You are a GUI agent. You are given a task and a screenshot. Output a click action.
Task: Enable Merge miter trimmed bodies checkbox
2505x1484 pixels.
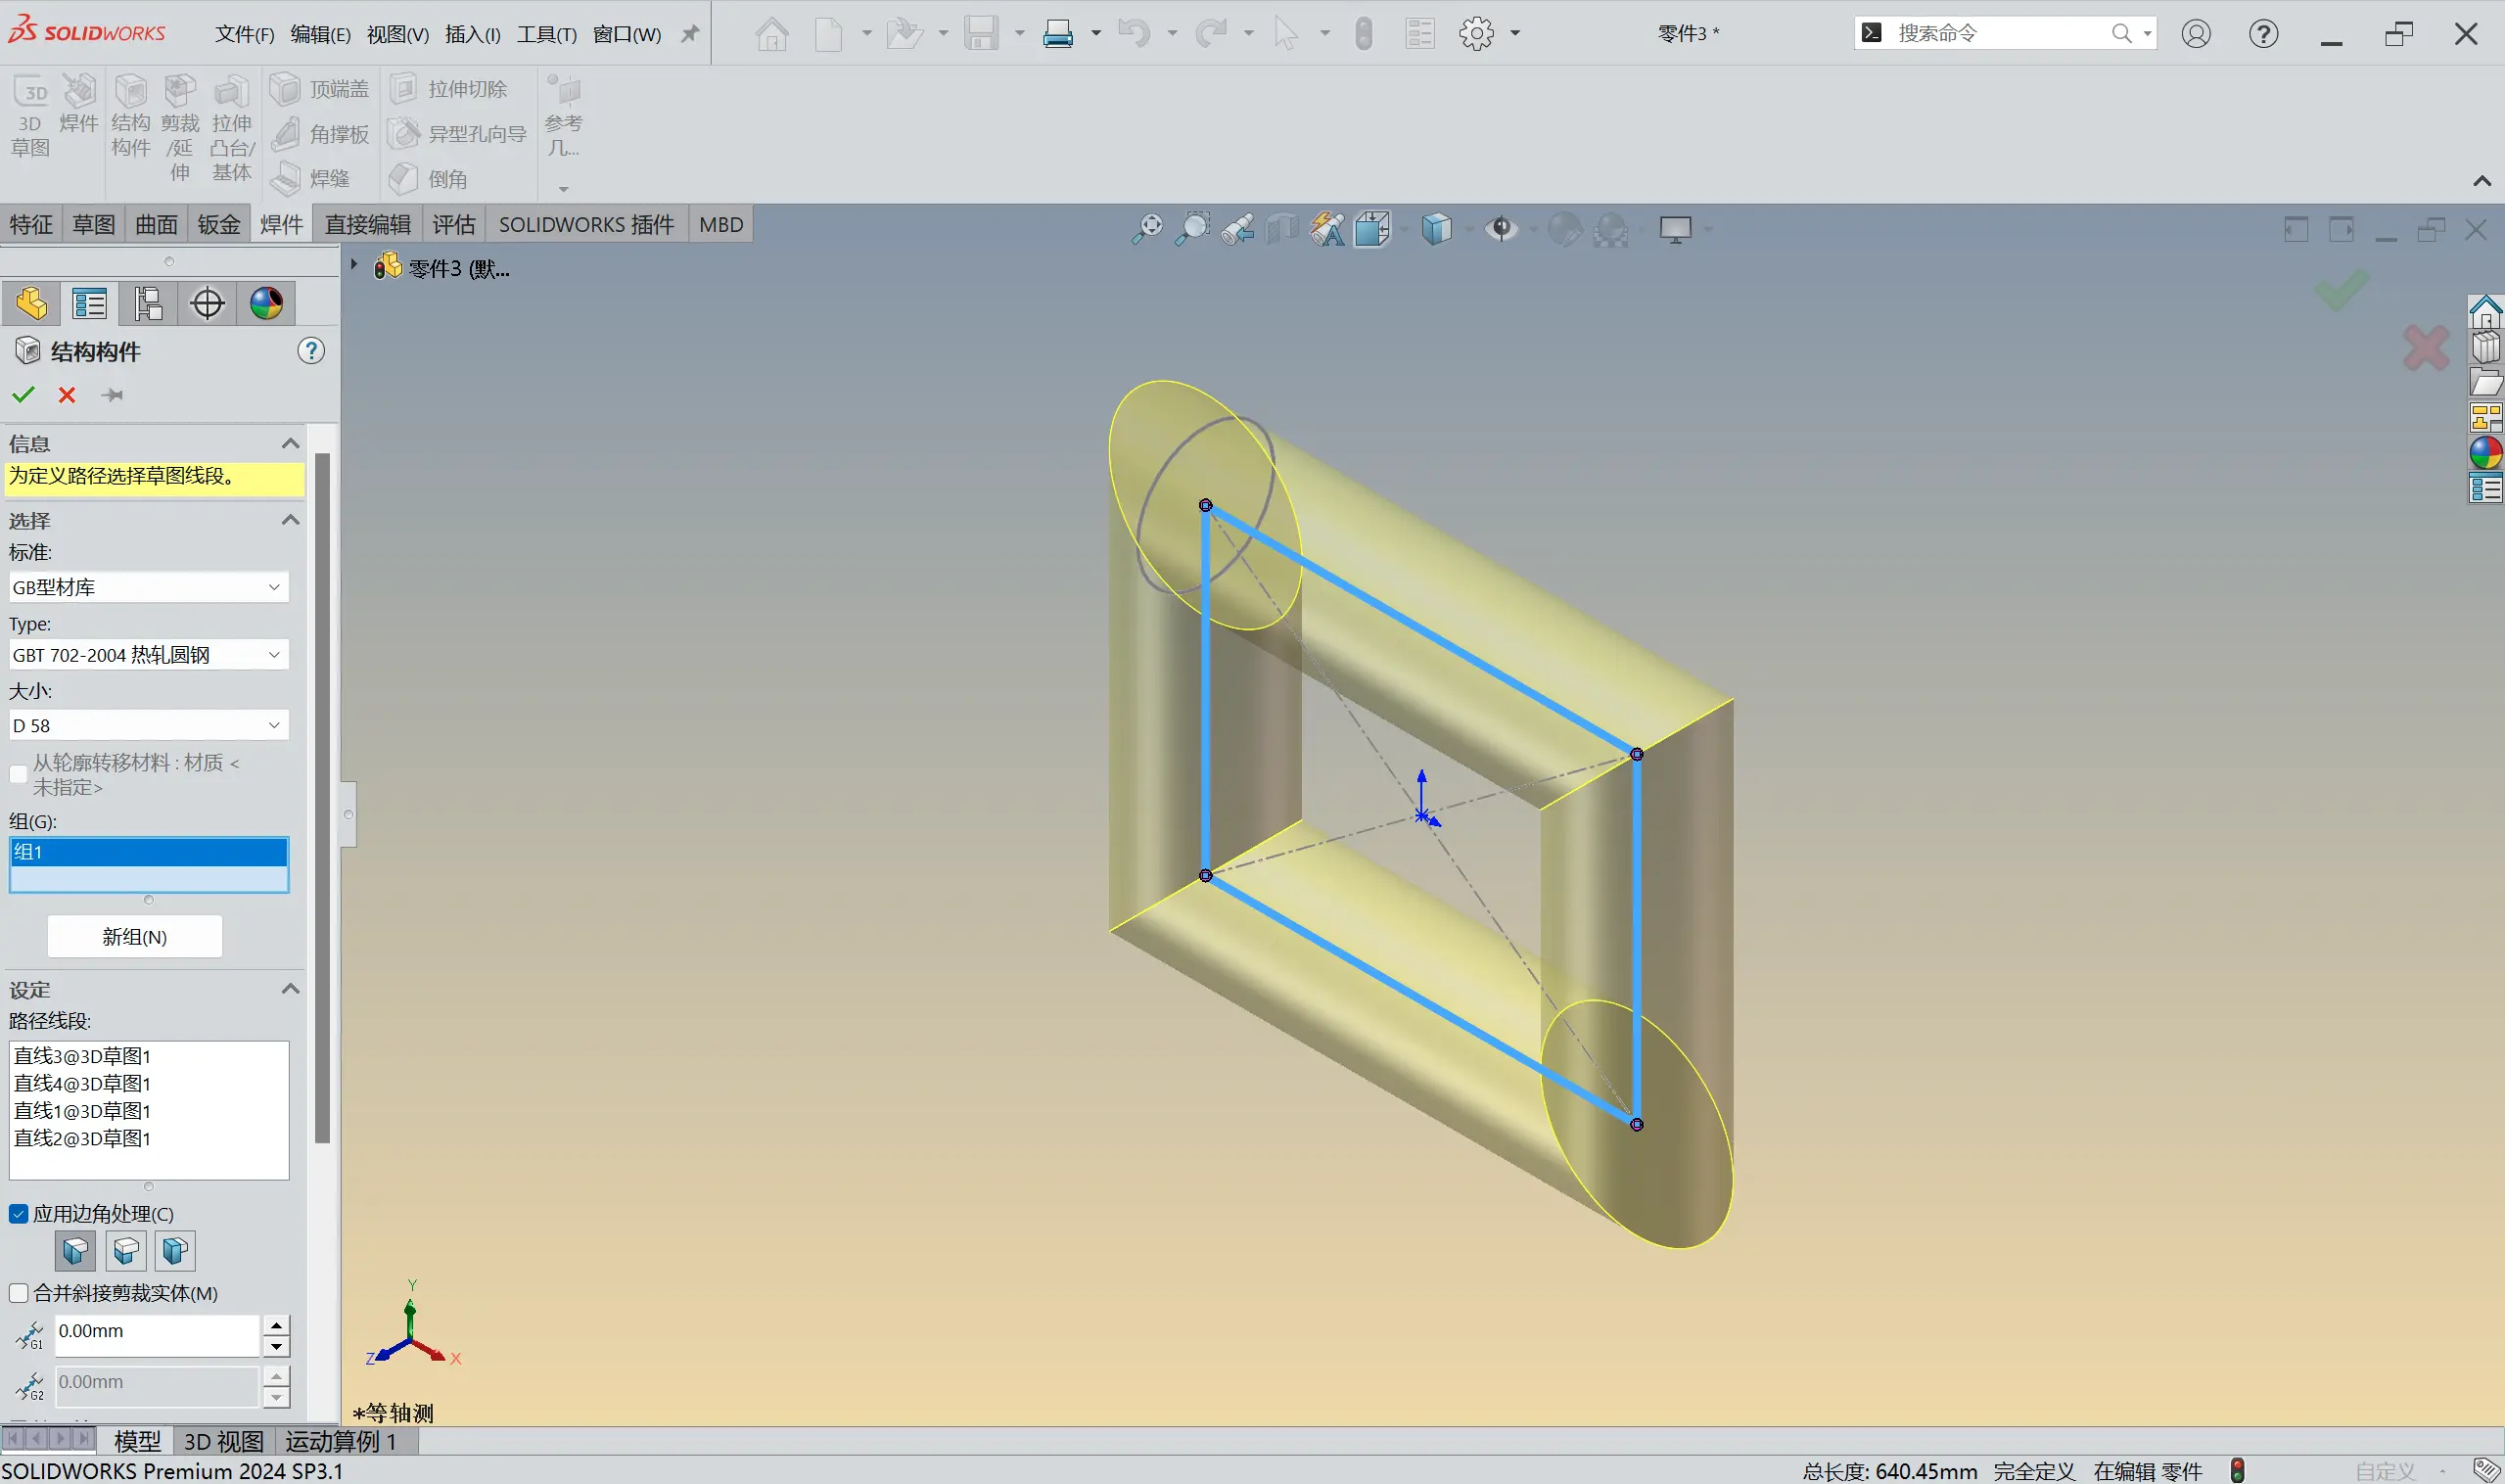(19, 1293)
